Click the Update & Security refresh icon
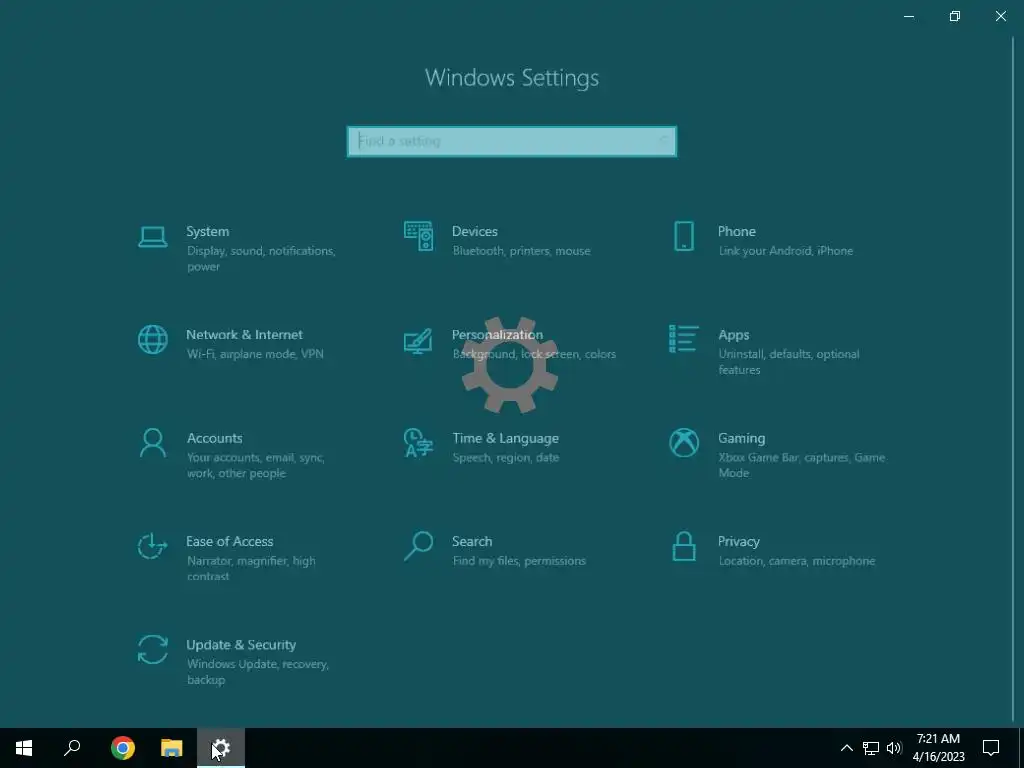 coord(153,650)
